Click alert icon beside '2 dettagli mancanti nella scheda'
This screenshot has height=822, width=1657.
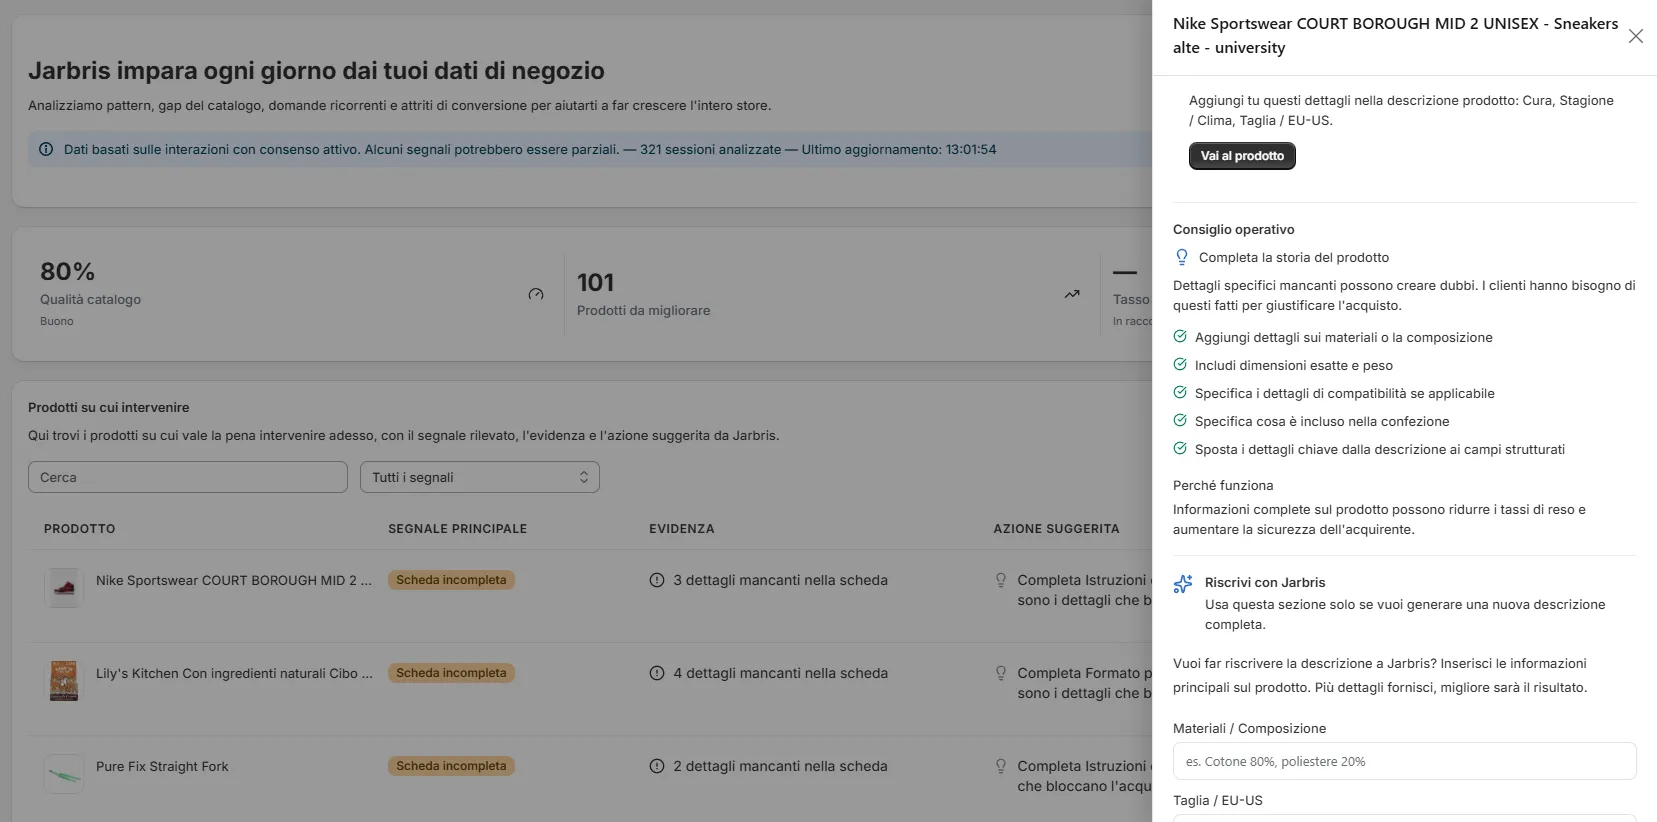(657, 766)
